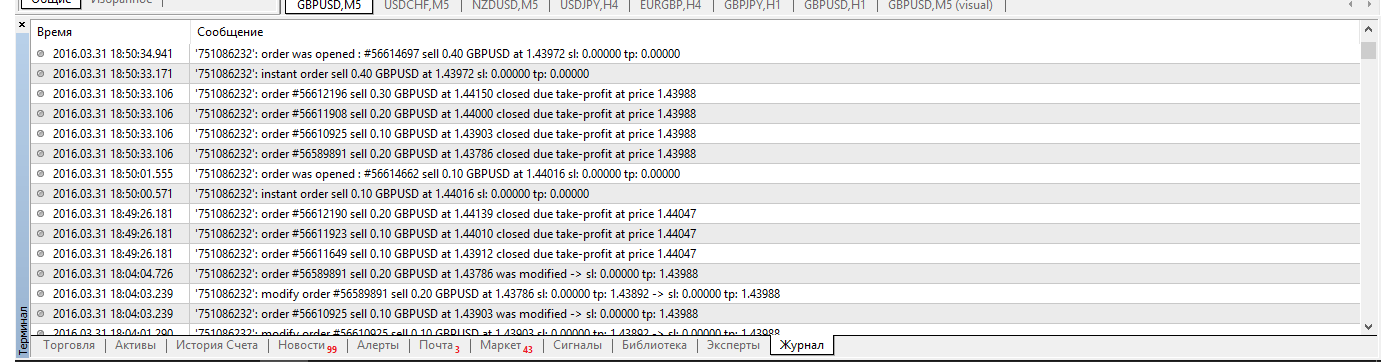Switch to the Торговля tab
This screenshot has height=362, width=1381.
(x=69, y=346)
